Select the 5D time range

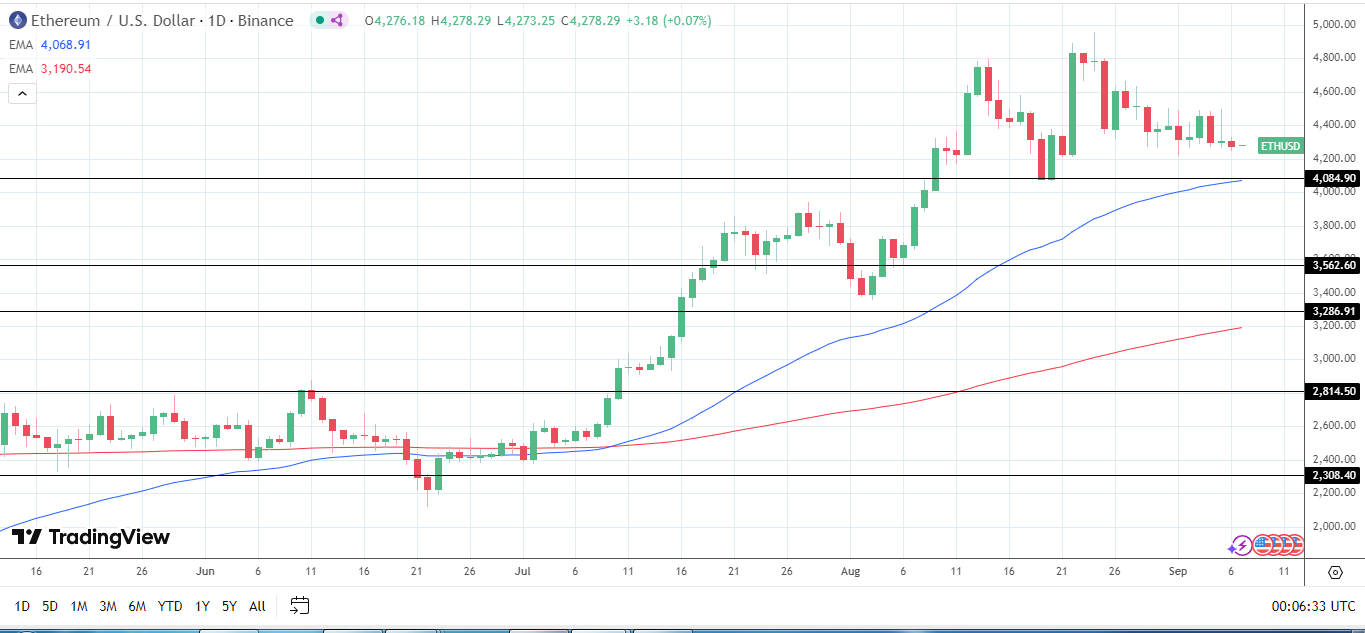50,606
